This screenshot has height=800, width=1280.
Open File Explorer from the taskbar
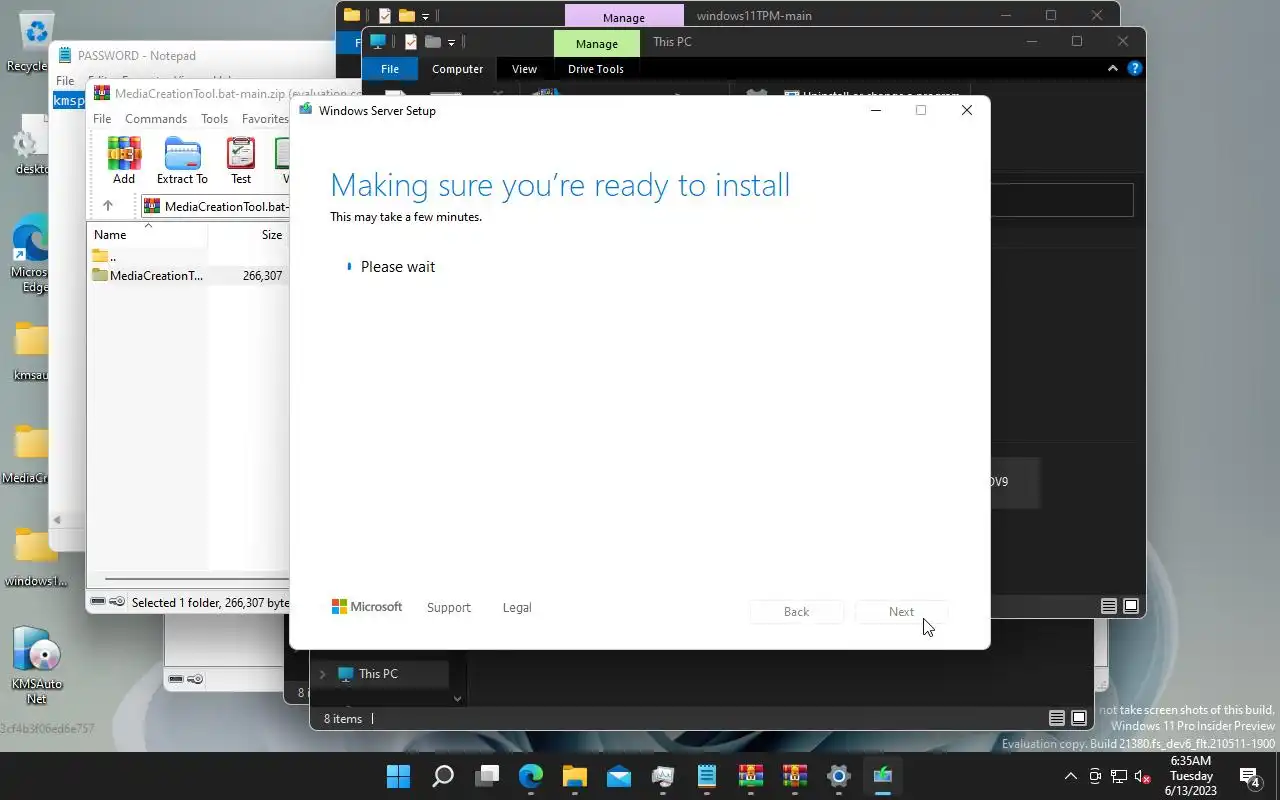click(575, 776)
